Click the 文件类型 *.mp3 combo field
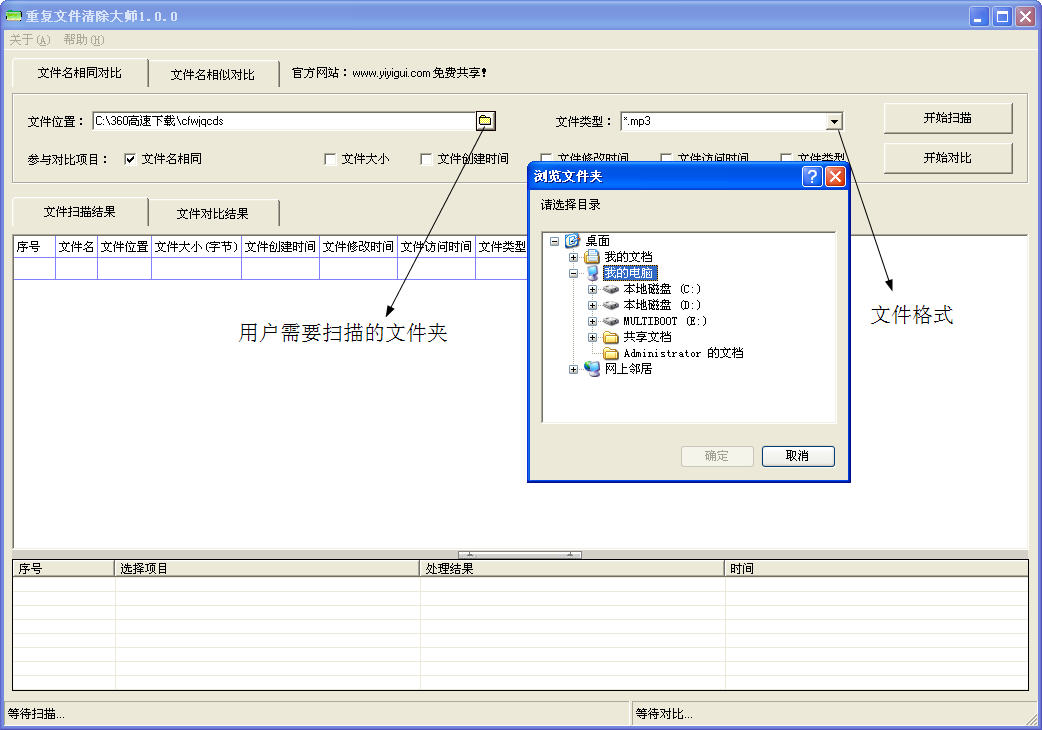The image size is (1042, 730). coord(723,121)
